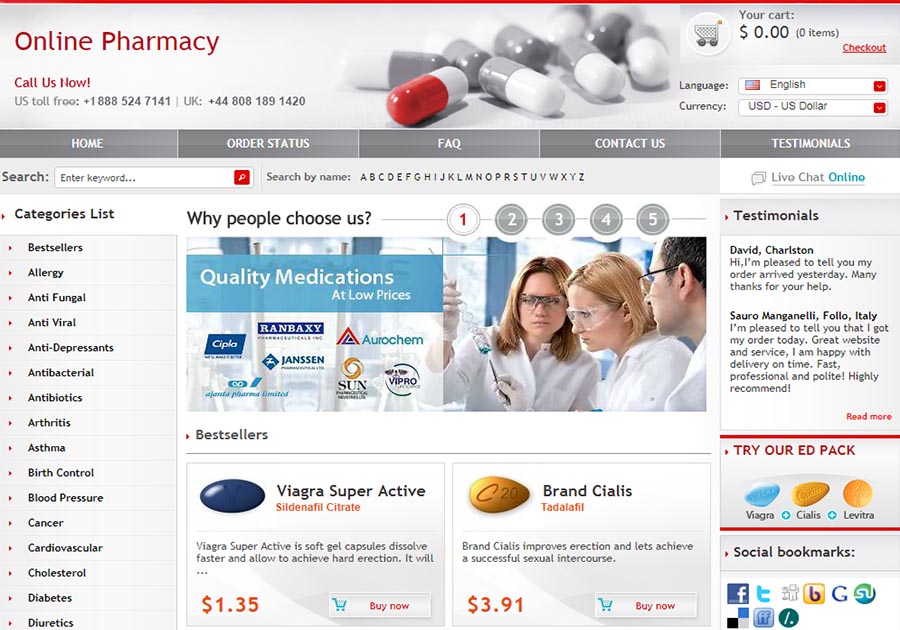
Task: Click the Delicious bookmark icon
Action: click(x=738, y=618)
